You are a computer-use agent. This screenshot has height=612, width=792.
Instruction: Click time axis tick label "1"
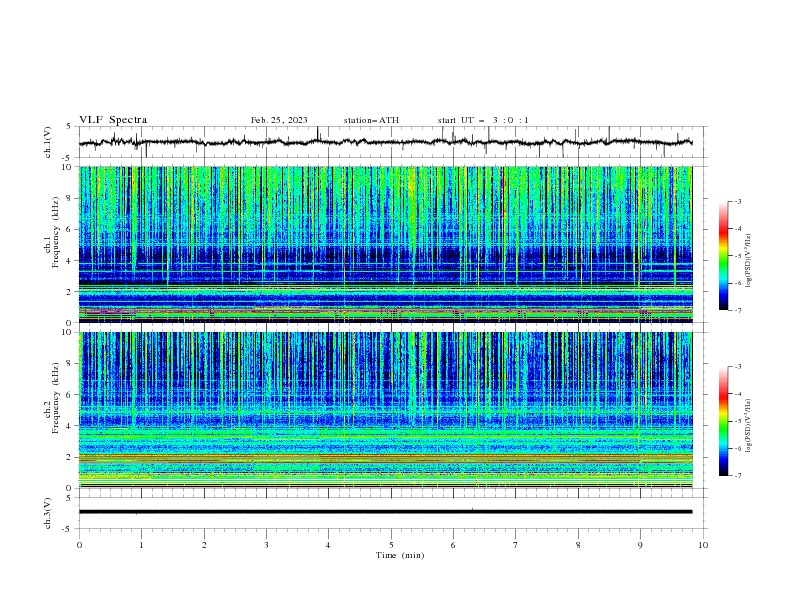click(x=142, y=545)
